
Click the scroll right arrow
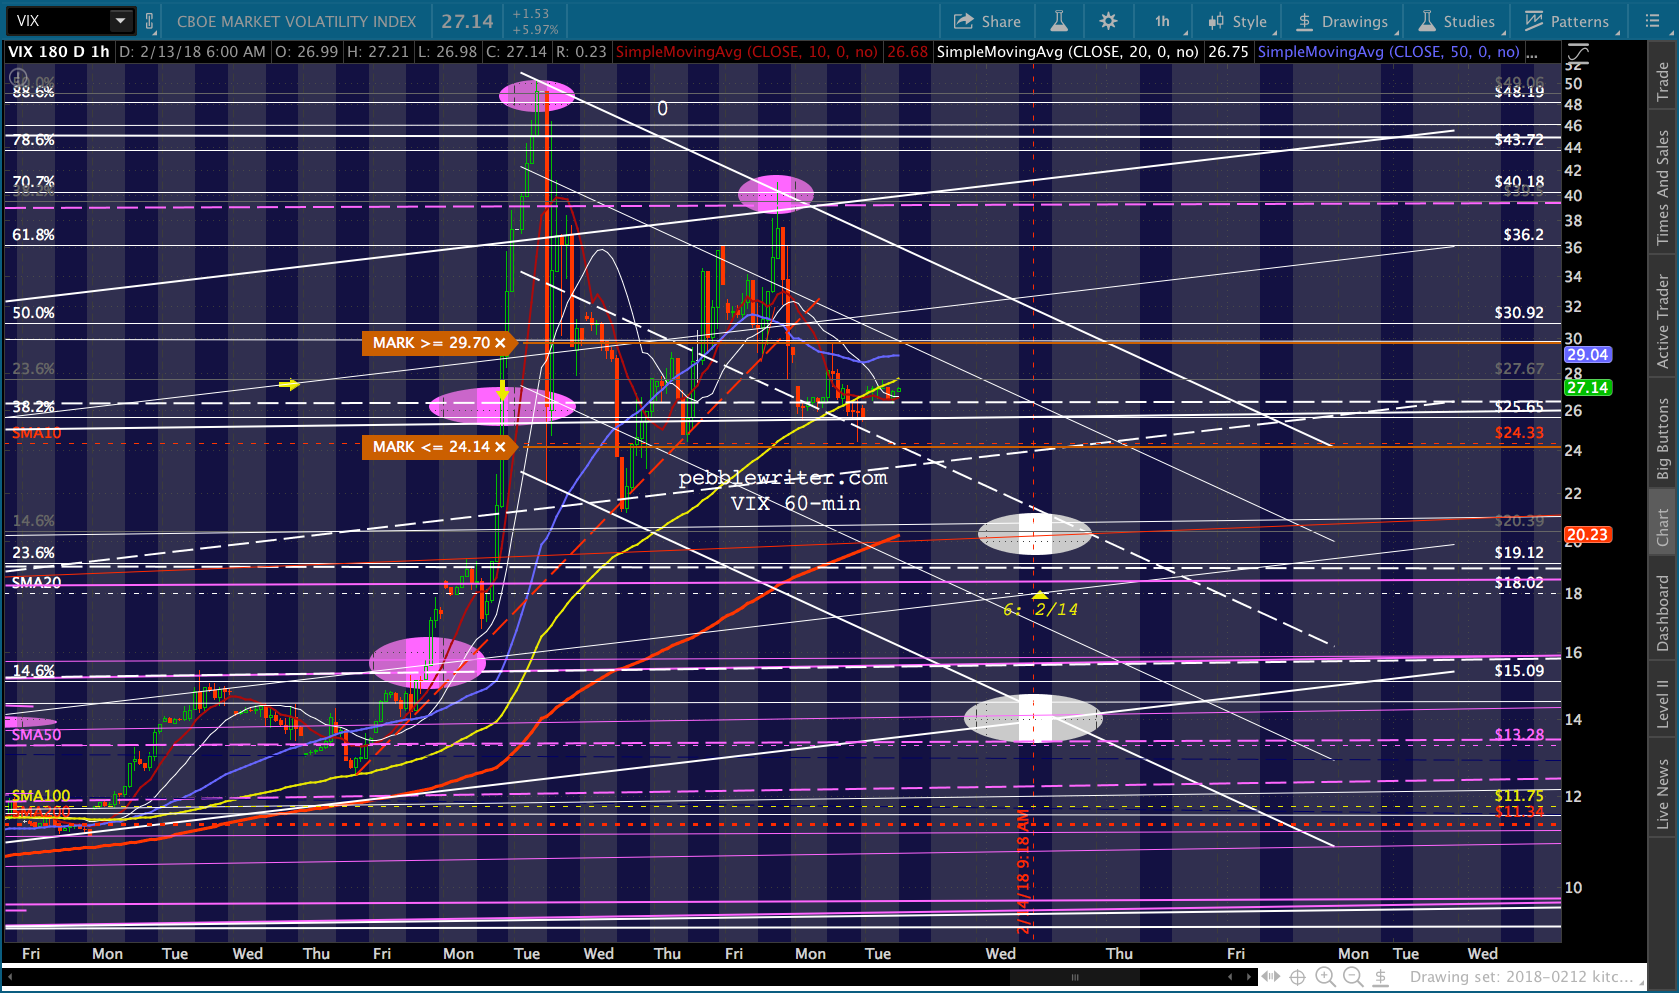[1248, 977]
